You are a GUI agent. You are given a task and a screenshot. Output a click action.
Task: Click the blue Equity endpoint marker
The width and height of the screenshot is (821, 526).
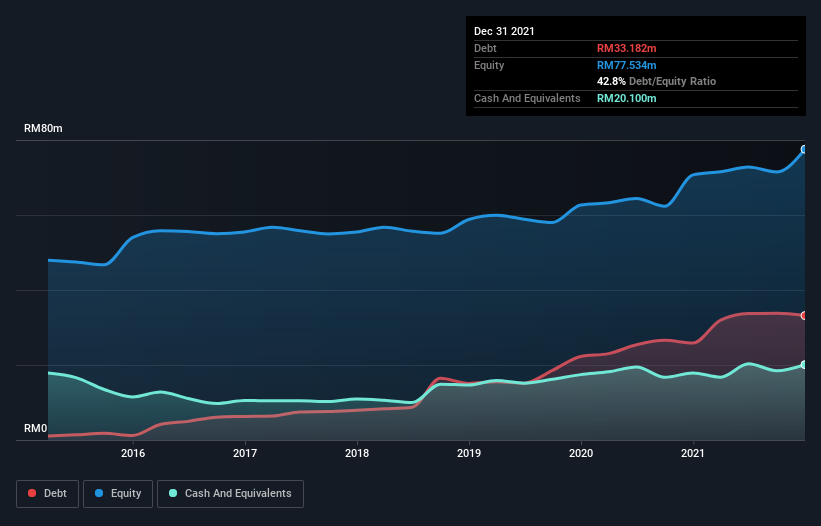pos(804,149)
